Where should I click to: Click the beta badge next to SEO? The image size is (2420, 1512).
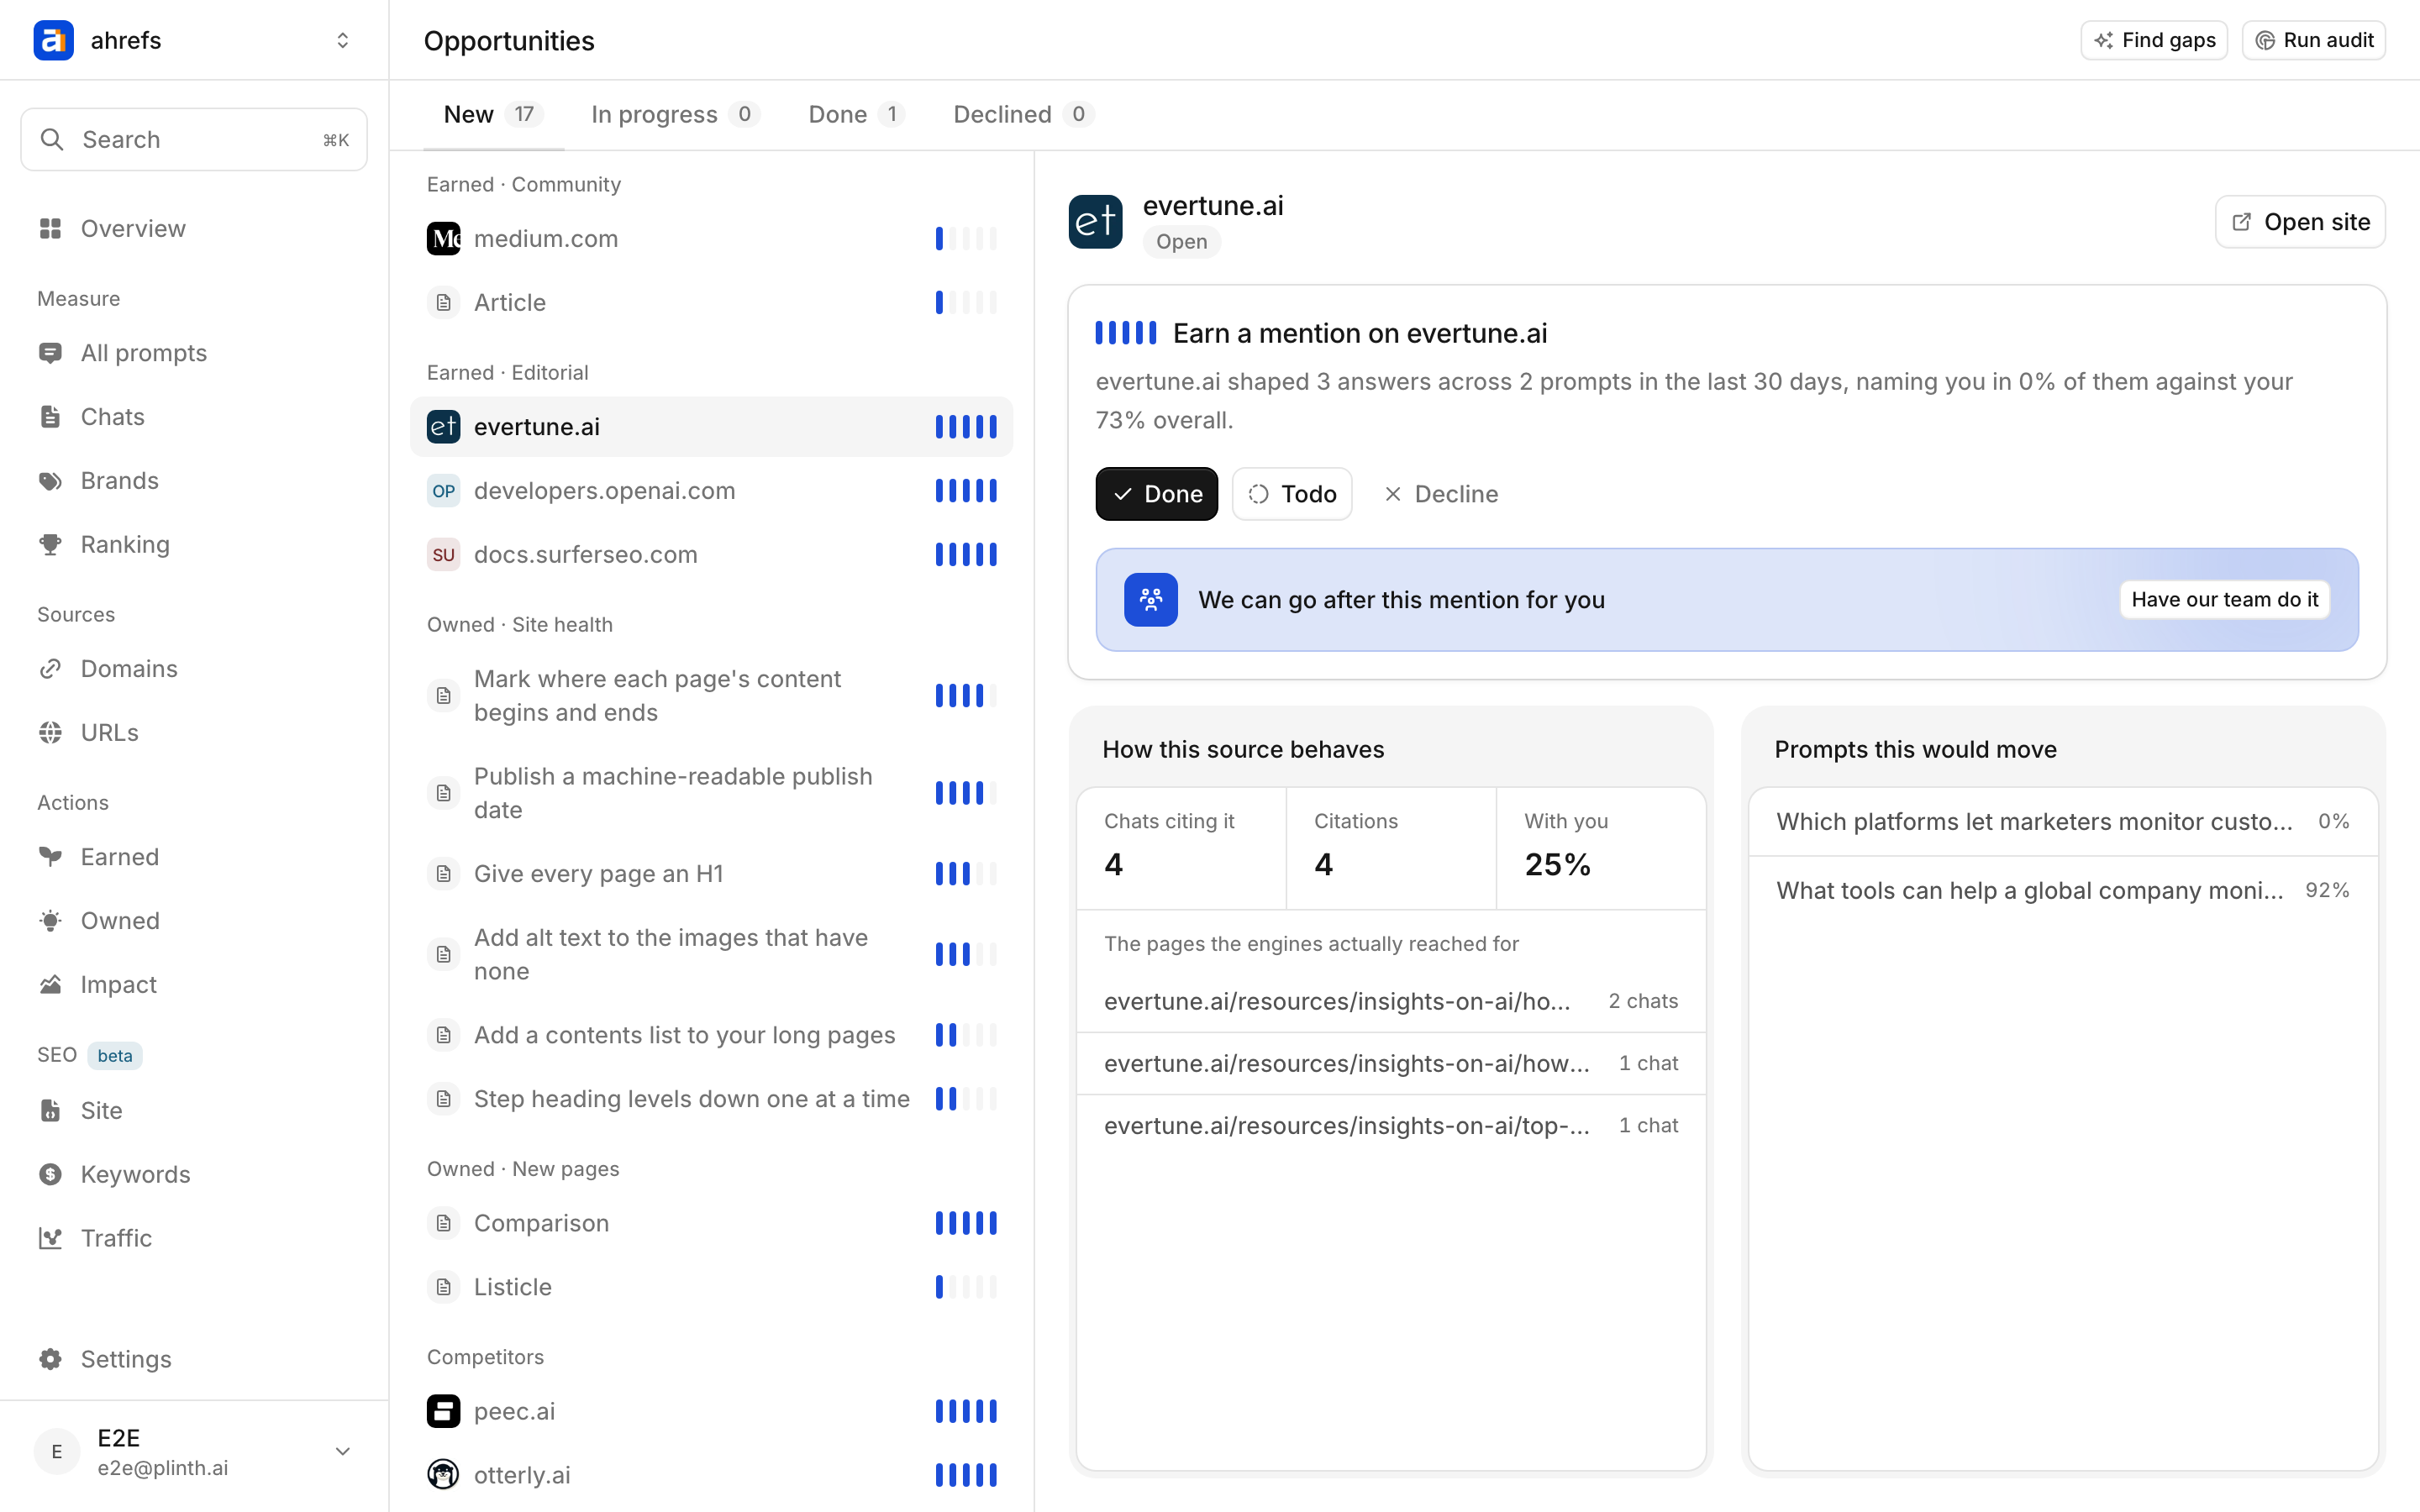[115, 1056]
